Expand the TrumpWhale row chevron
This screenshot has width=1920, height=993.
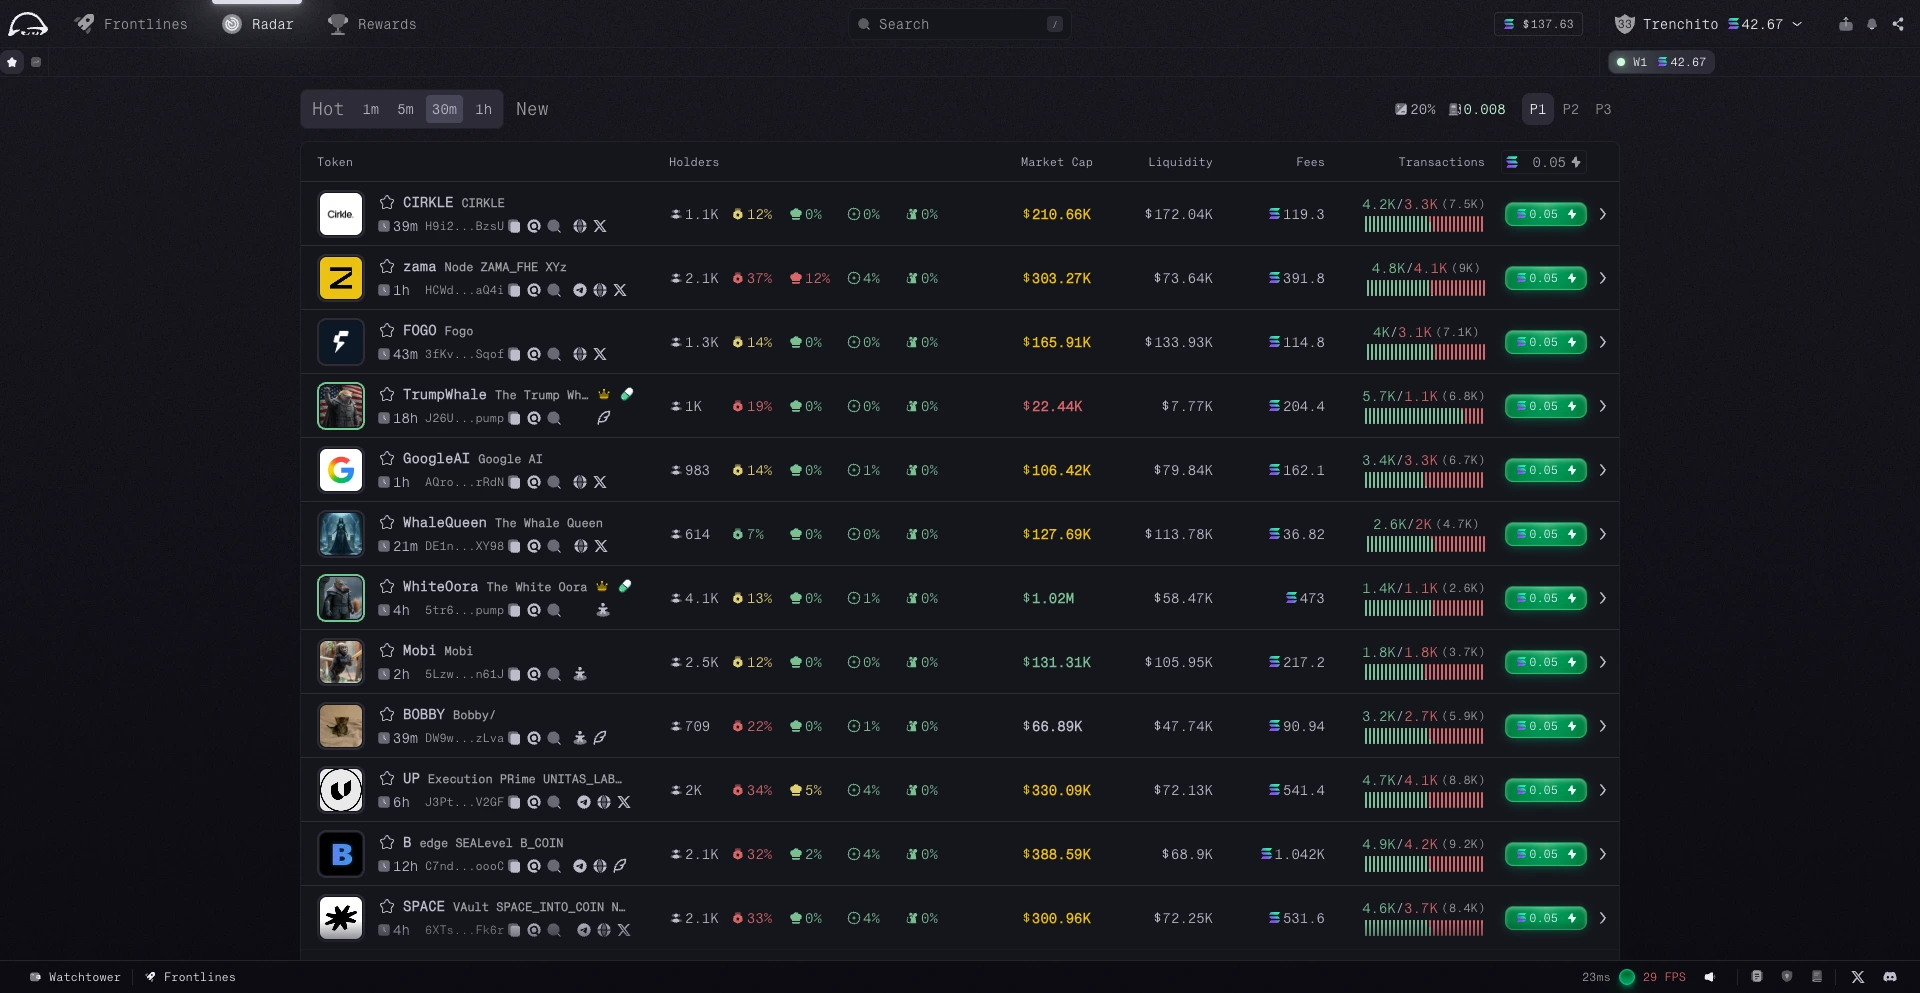[1602, 406]
